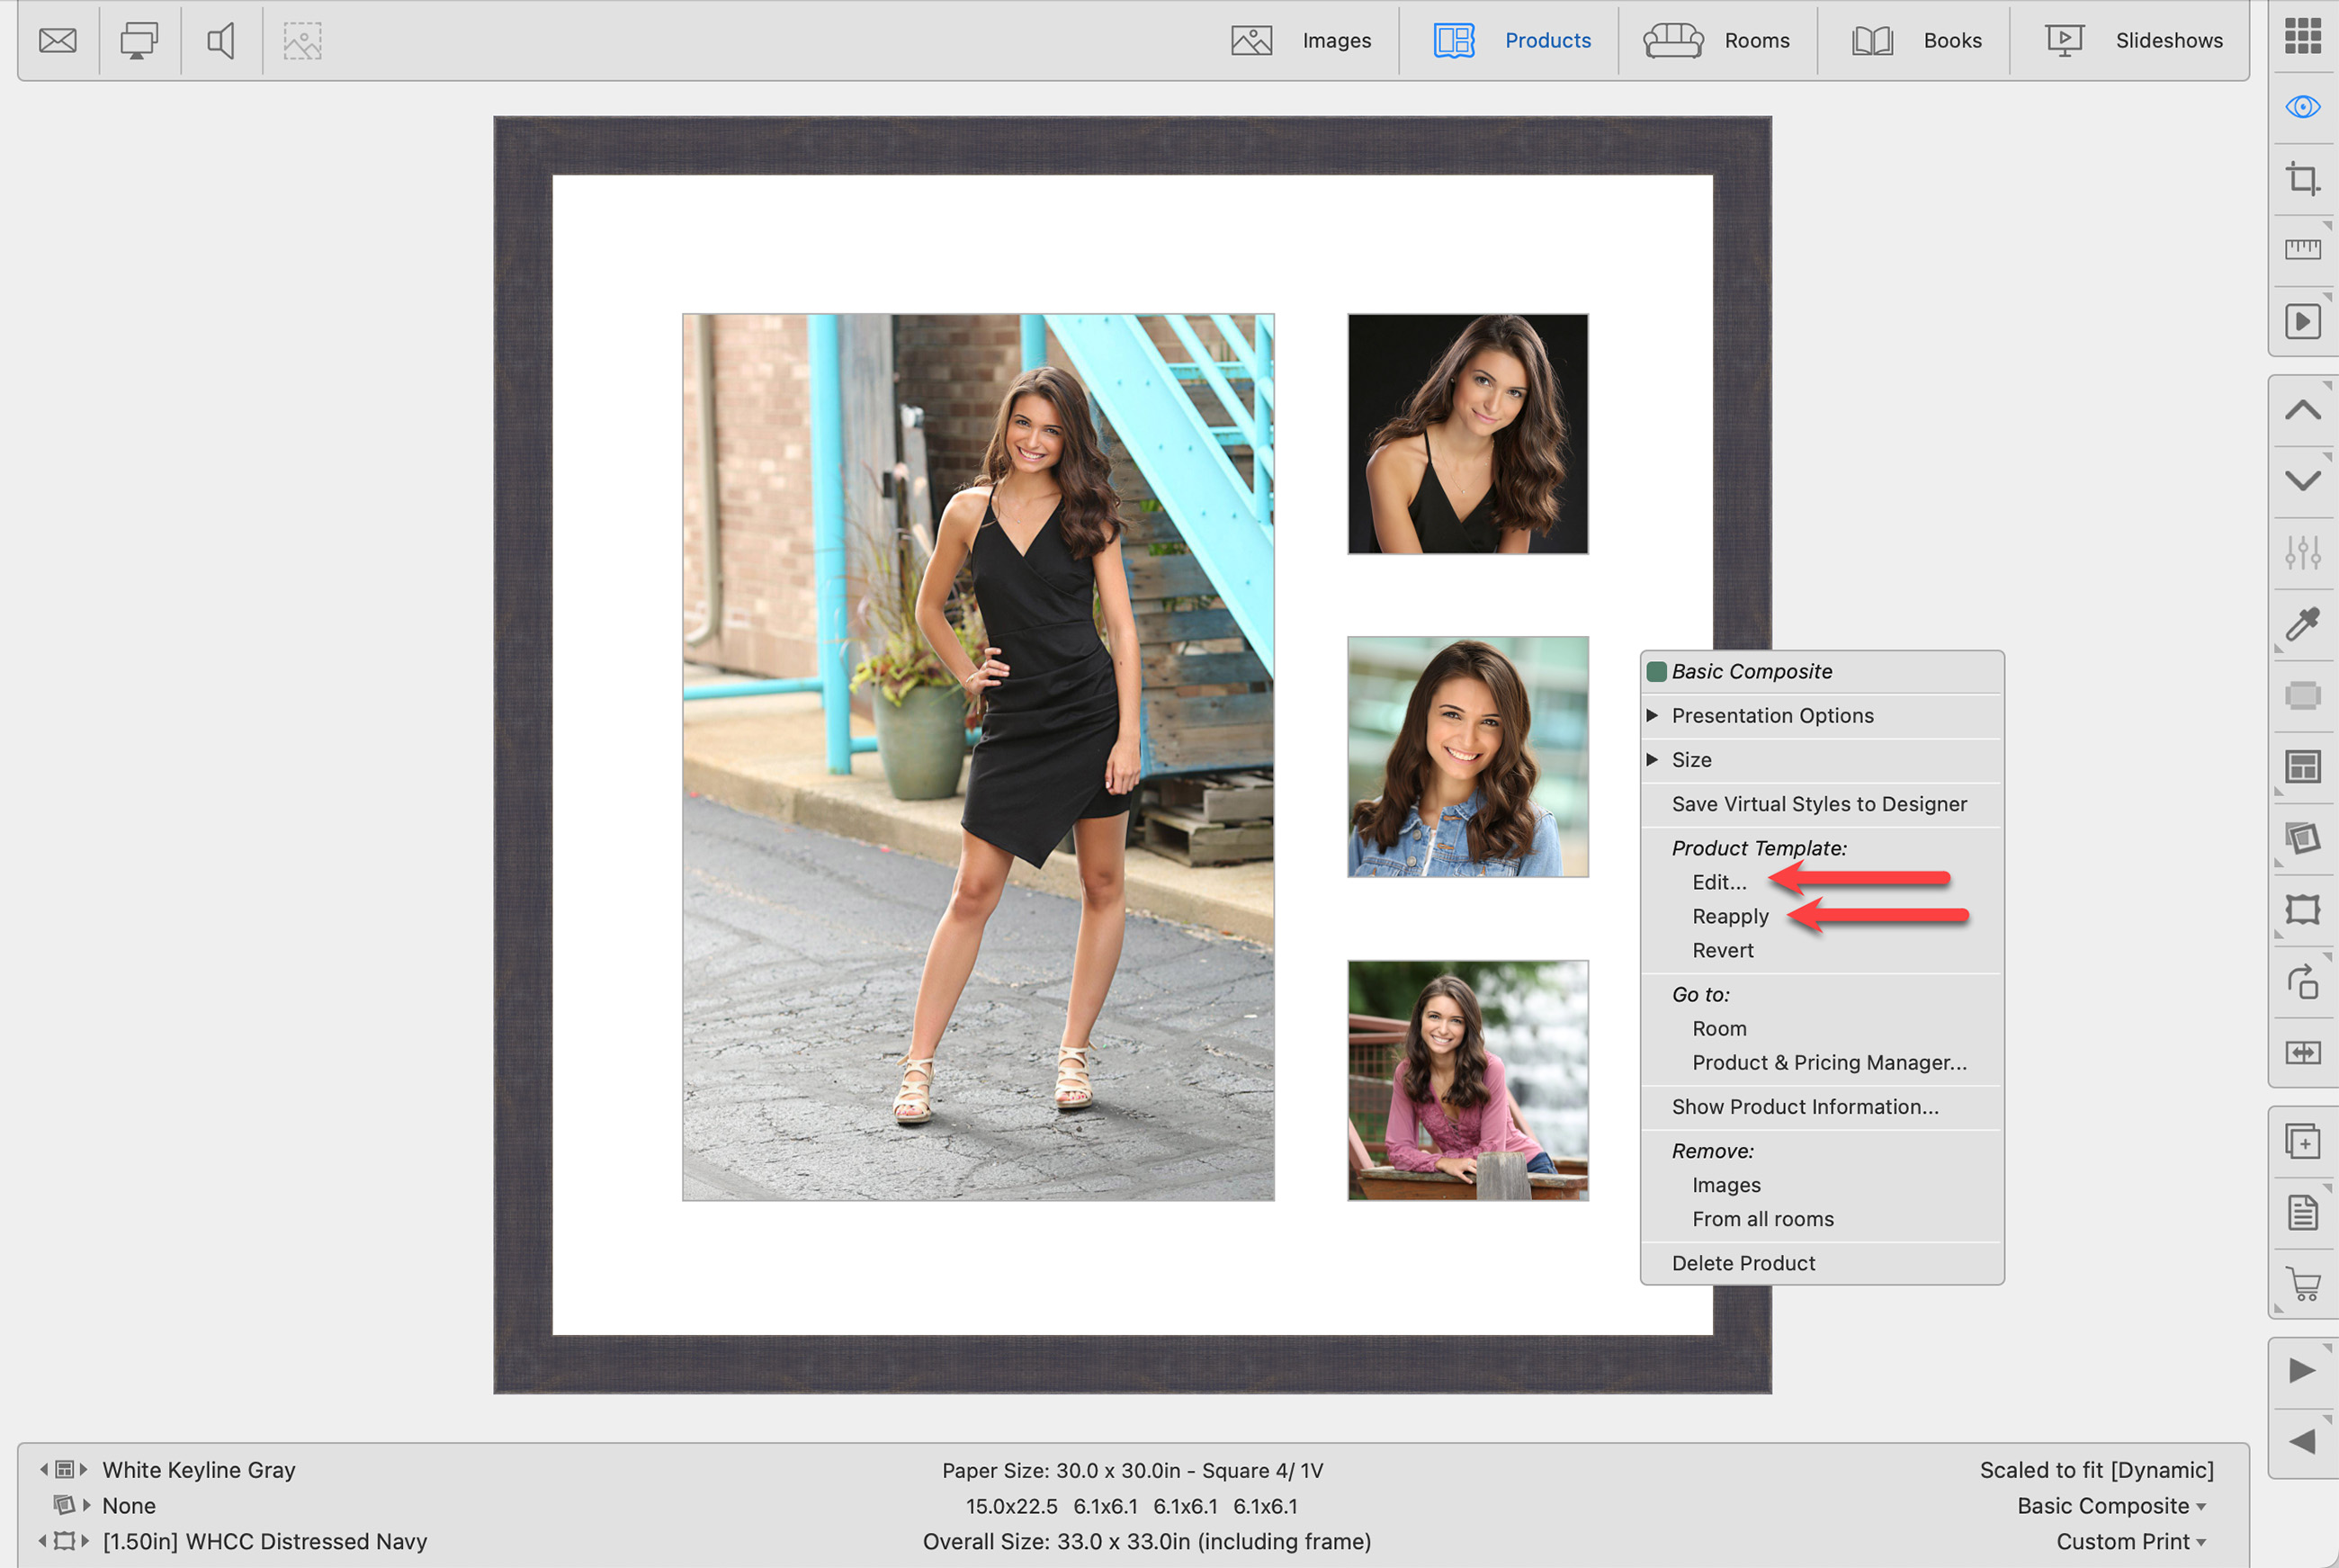Viewport: 2339px width, 1568px height.
Task: Click the green Basic Composite color swatch
Action: [x=1656, y=672]
